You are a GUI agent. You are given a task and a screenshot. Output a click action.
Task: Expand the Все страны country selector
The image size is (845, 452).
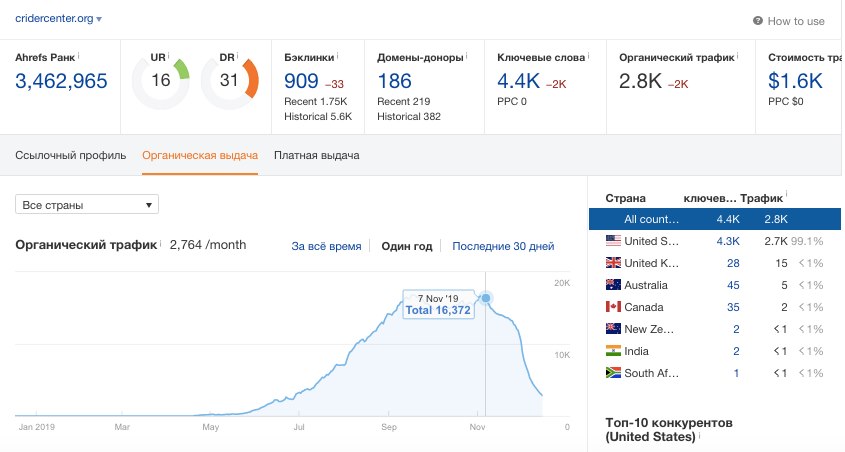tap(87, 205)
